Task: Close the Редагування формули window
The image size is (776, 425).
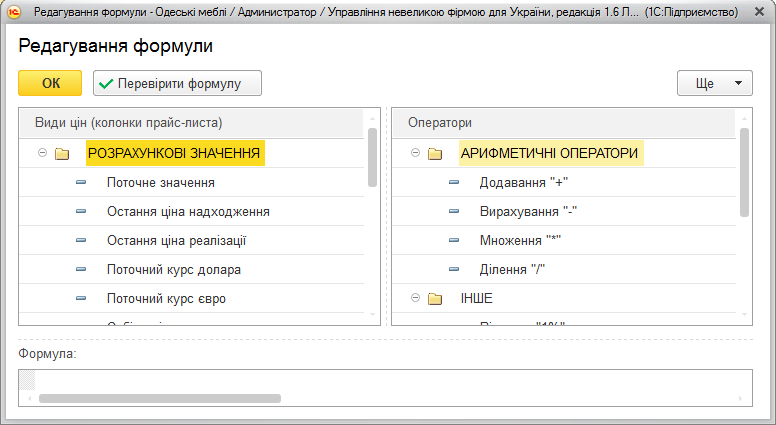Action: [759, 11]
